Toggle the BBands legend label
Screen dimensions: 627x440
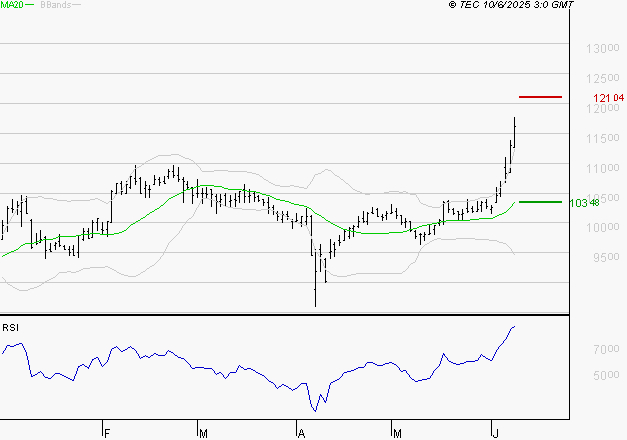coord(54,5)
